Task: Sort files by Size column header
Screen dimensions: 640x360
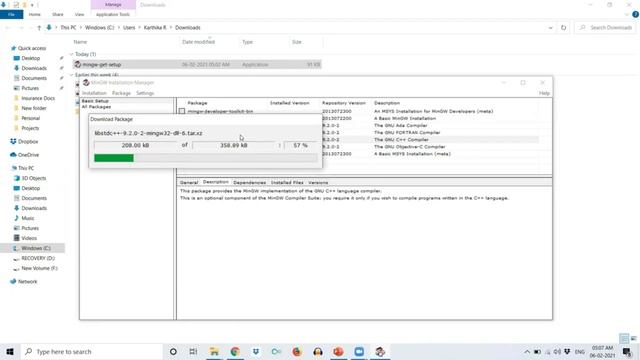Action: coord(297,42)
